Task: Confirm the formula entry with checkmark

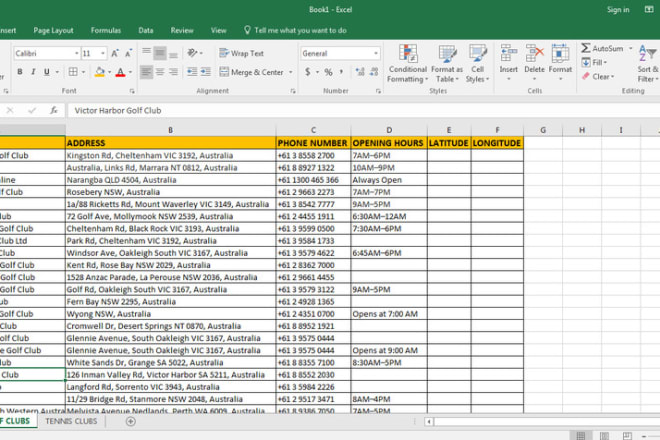Action: pos(32,111)
